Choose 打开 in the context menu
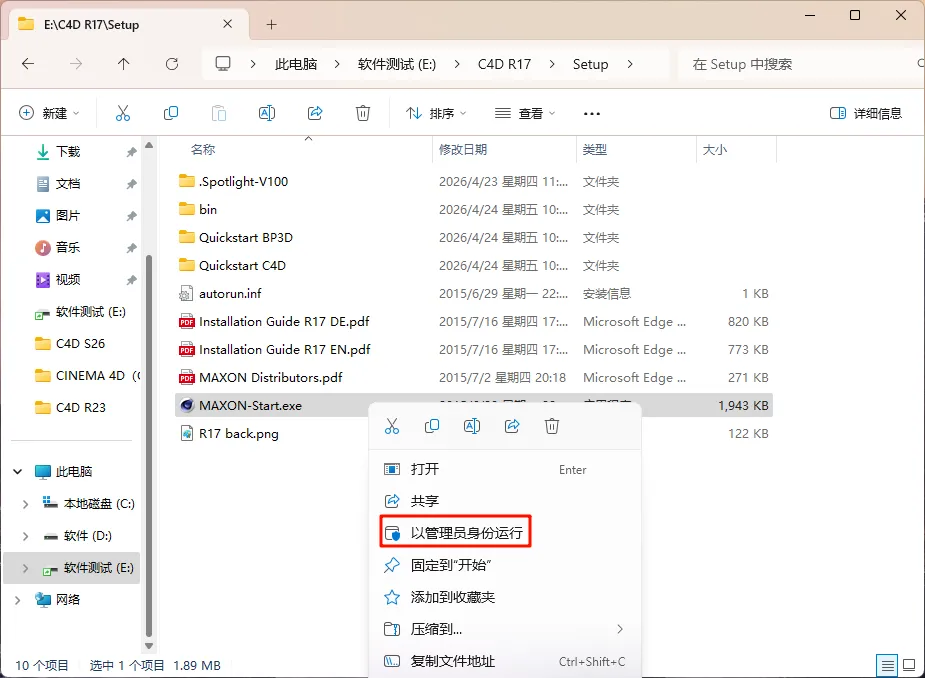Screen dimensions: 925x678 tap(504, 470)
